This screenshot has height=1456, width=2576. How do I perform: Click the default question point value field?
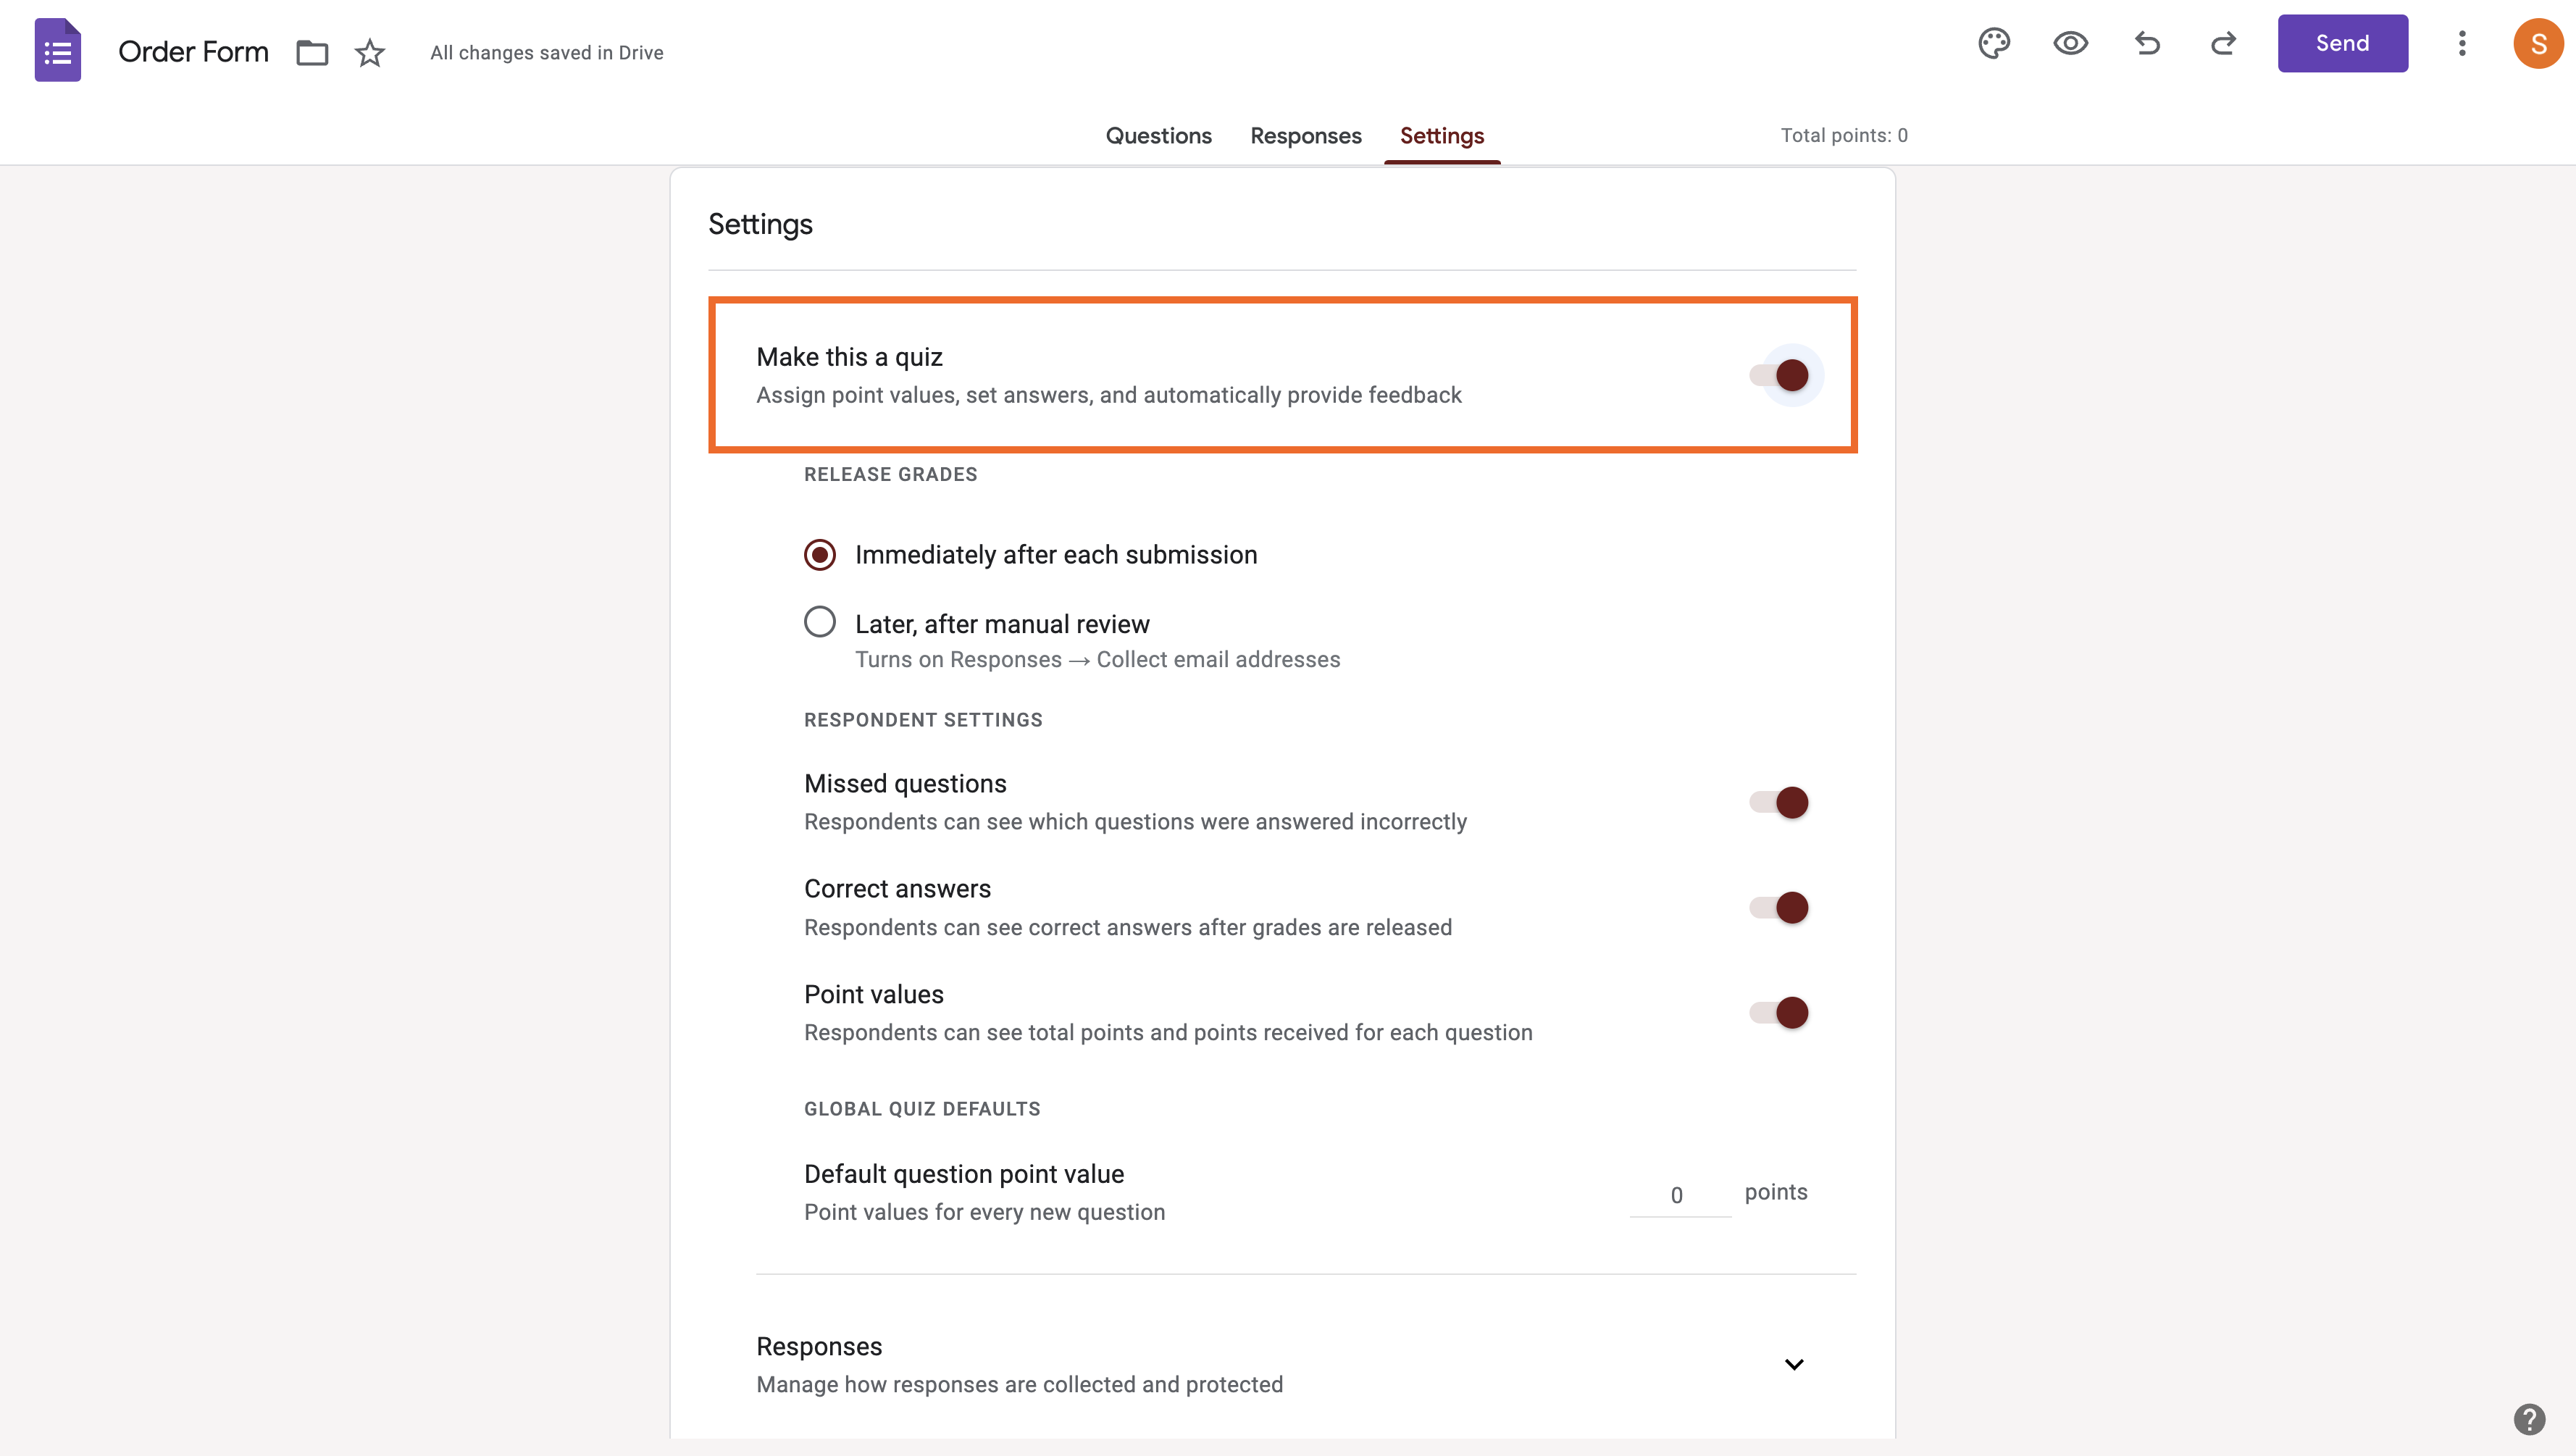(x=1678, y=1194)
